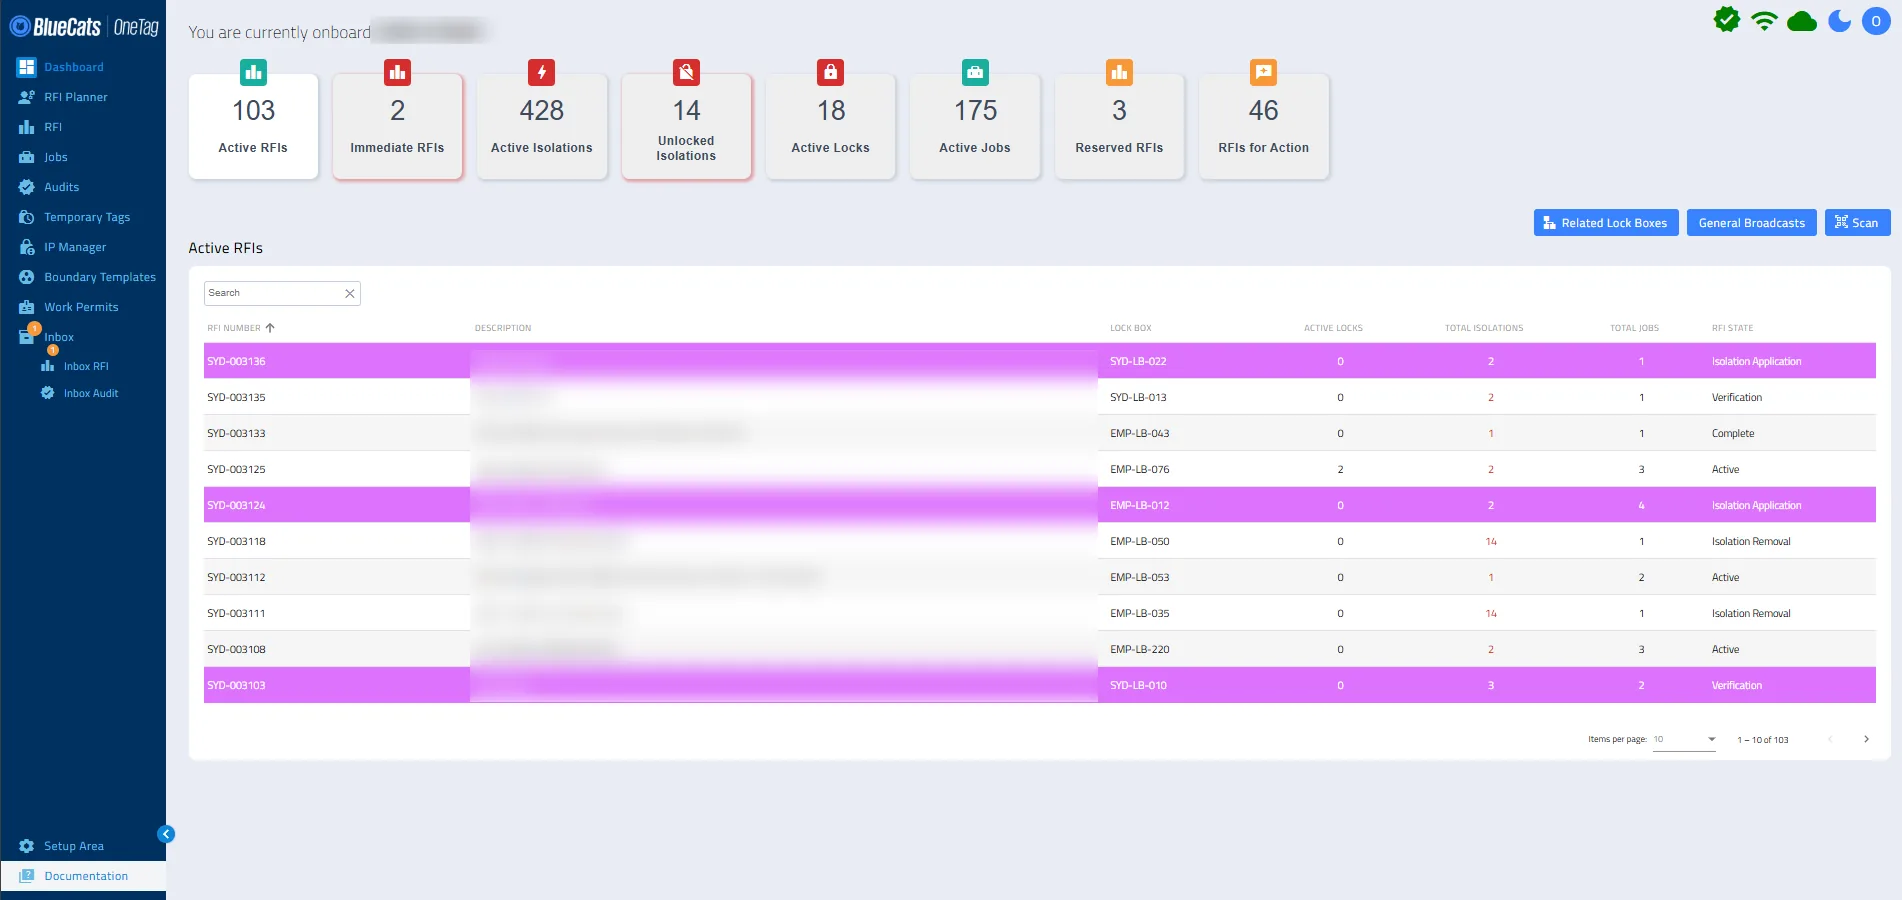The width and height of the screenshot is (1902, 900).
Task: Open the items per page dropdown
Action: 1685,740
